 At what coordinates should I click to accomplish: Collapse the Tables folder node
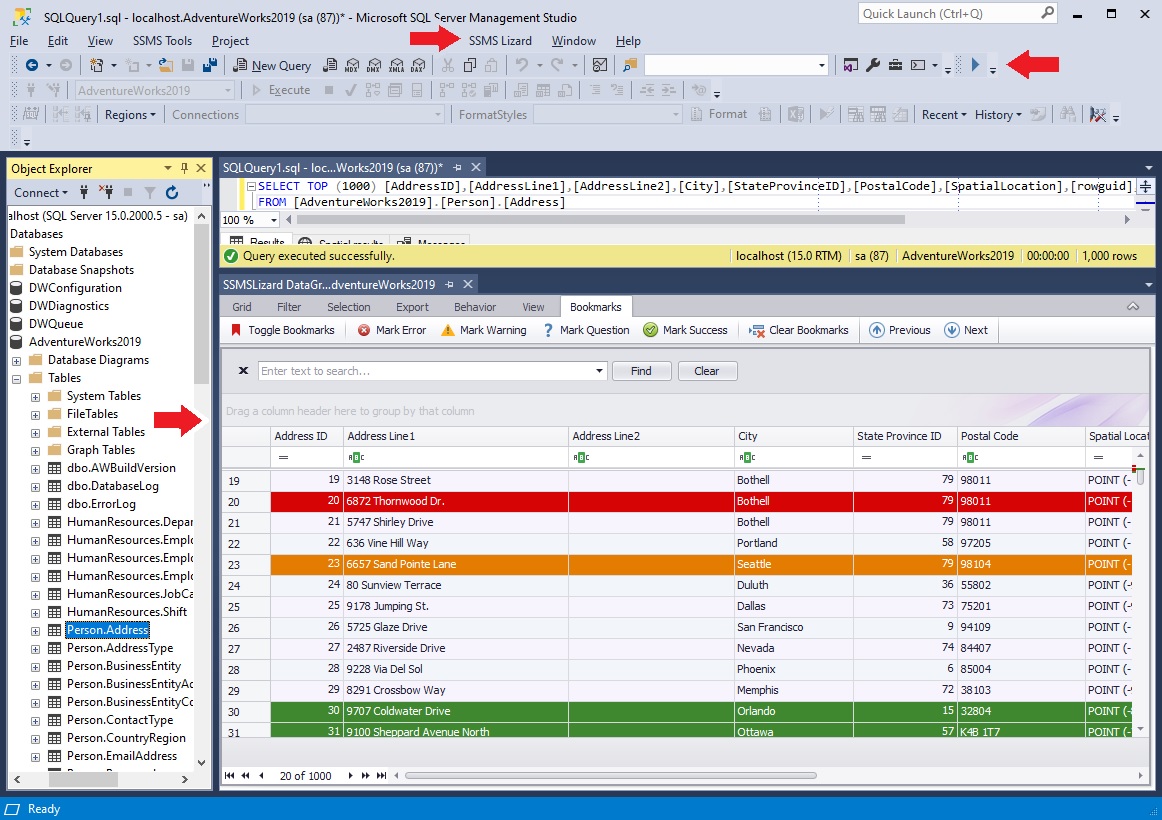coord(16,379)
